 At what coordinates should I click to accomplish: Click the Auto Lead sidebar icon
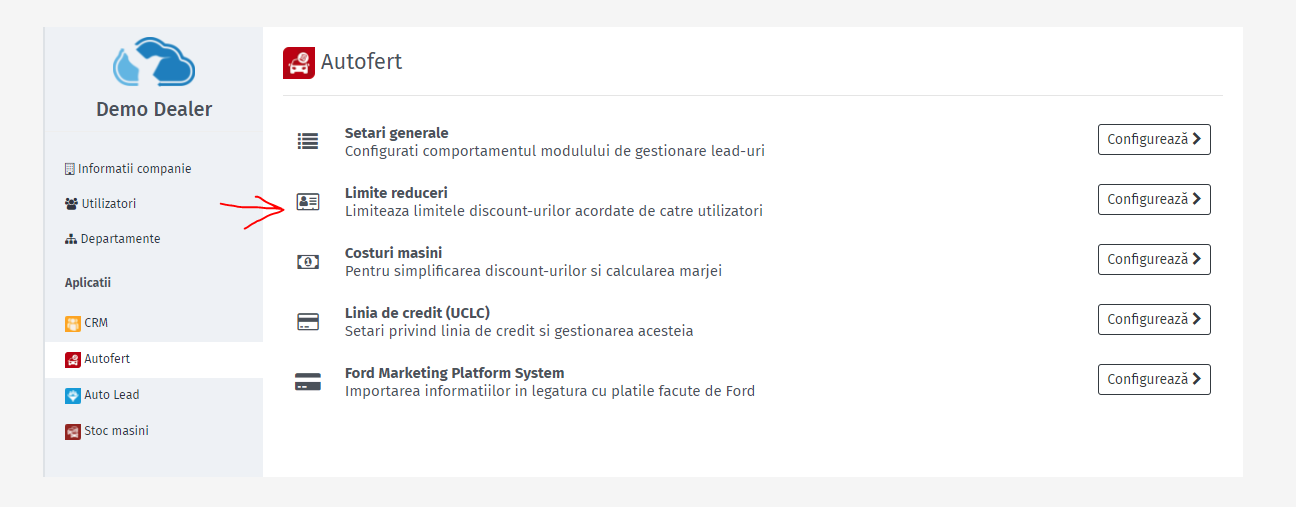tap(72, 395)
